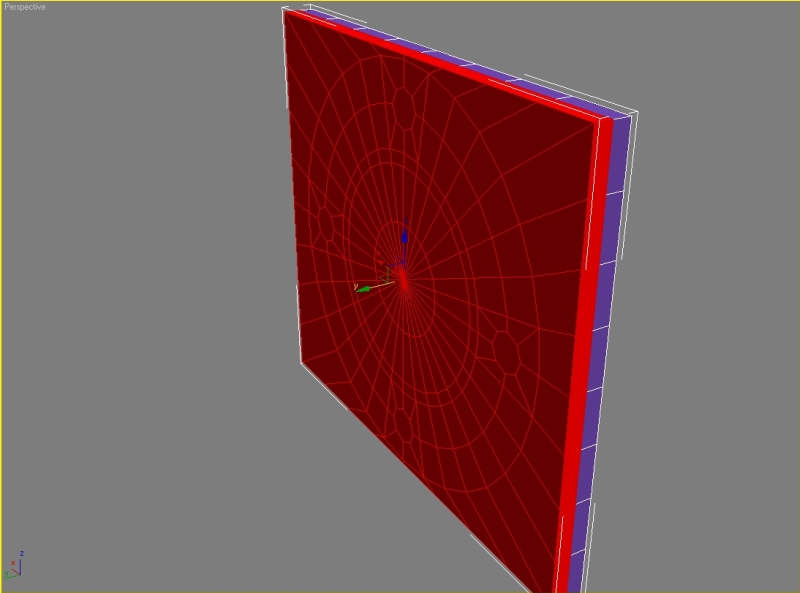Click the blue Z-axis gizmo arrow
Viewport: 800px width, 593px height.
pos(404,237)
